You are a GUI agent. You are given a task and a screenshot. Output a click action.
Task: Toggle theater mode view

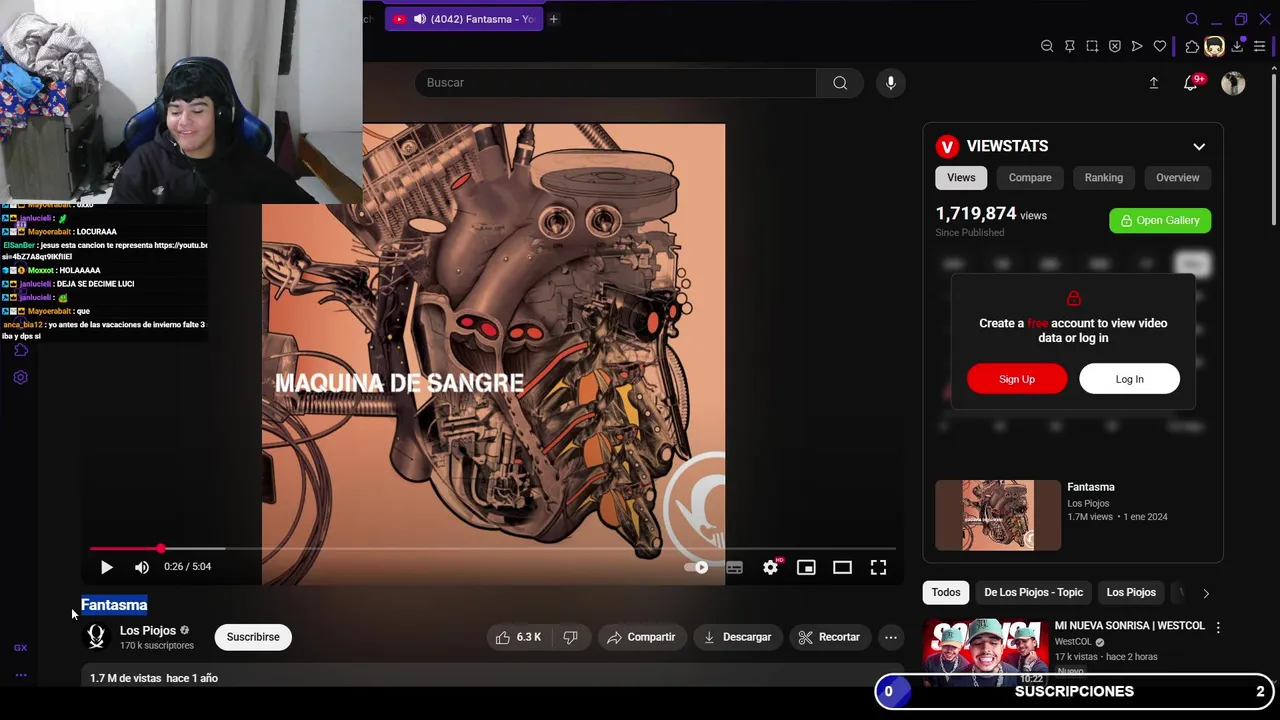(x=842, y=567)
